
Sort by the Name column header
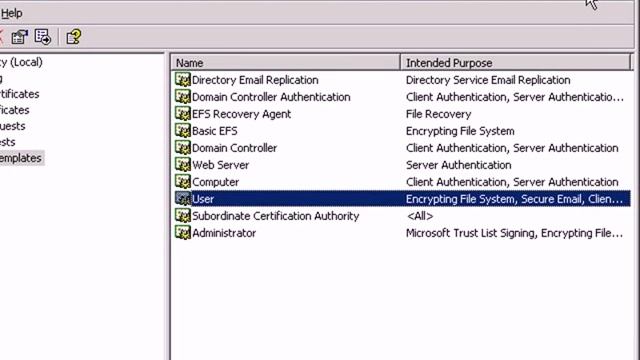[x=286, y=63]
